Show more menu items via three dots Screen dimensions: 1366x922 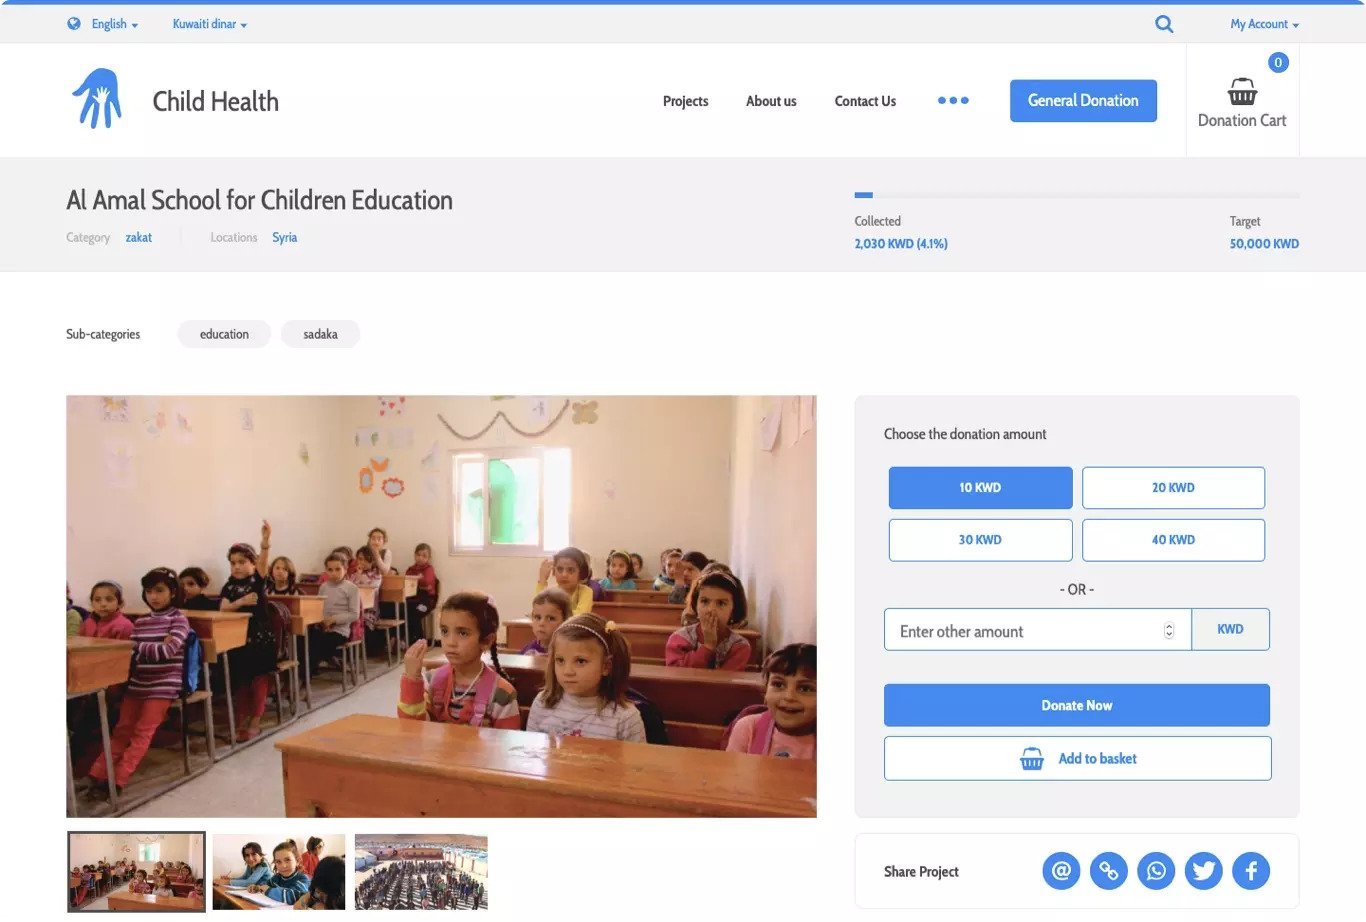coord(953,100)
